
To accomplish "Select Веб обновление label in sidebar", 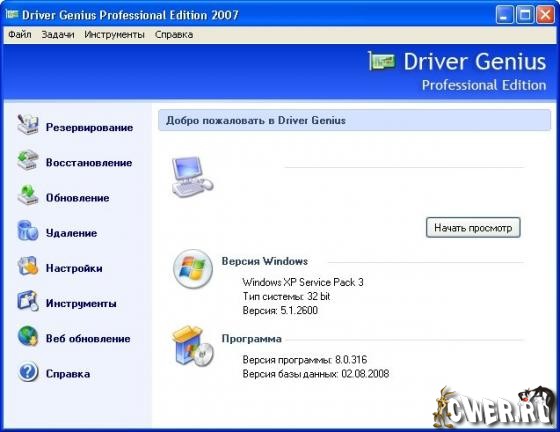I will (88, 338).
